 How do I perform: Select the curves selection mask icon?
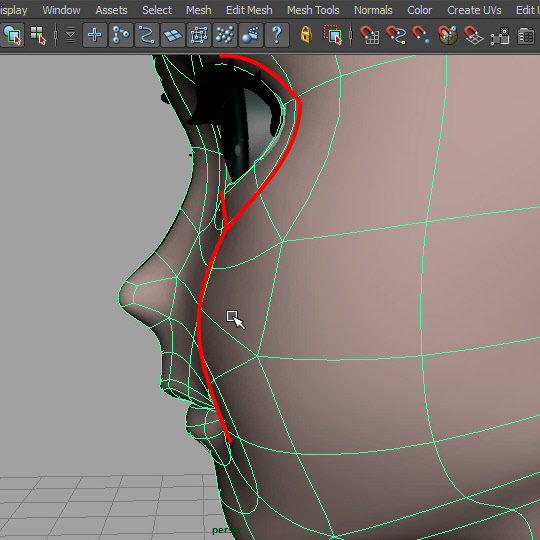tap(147, 35)
